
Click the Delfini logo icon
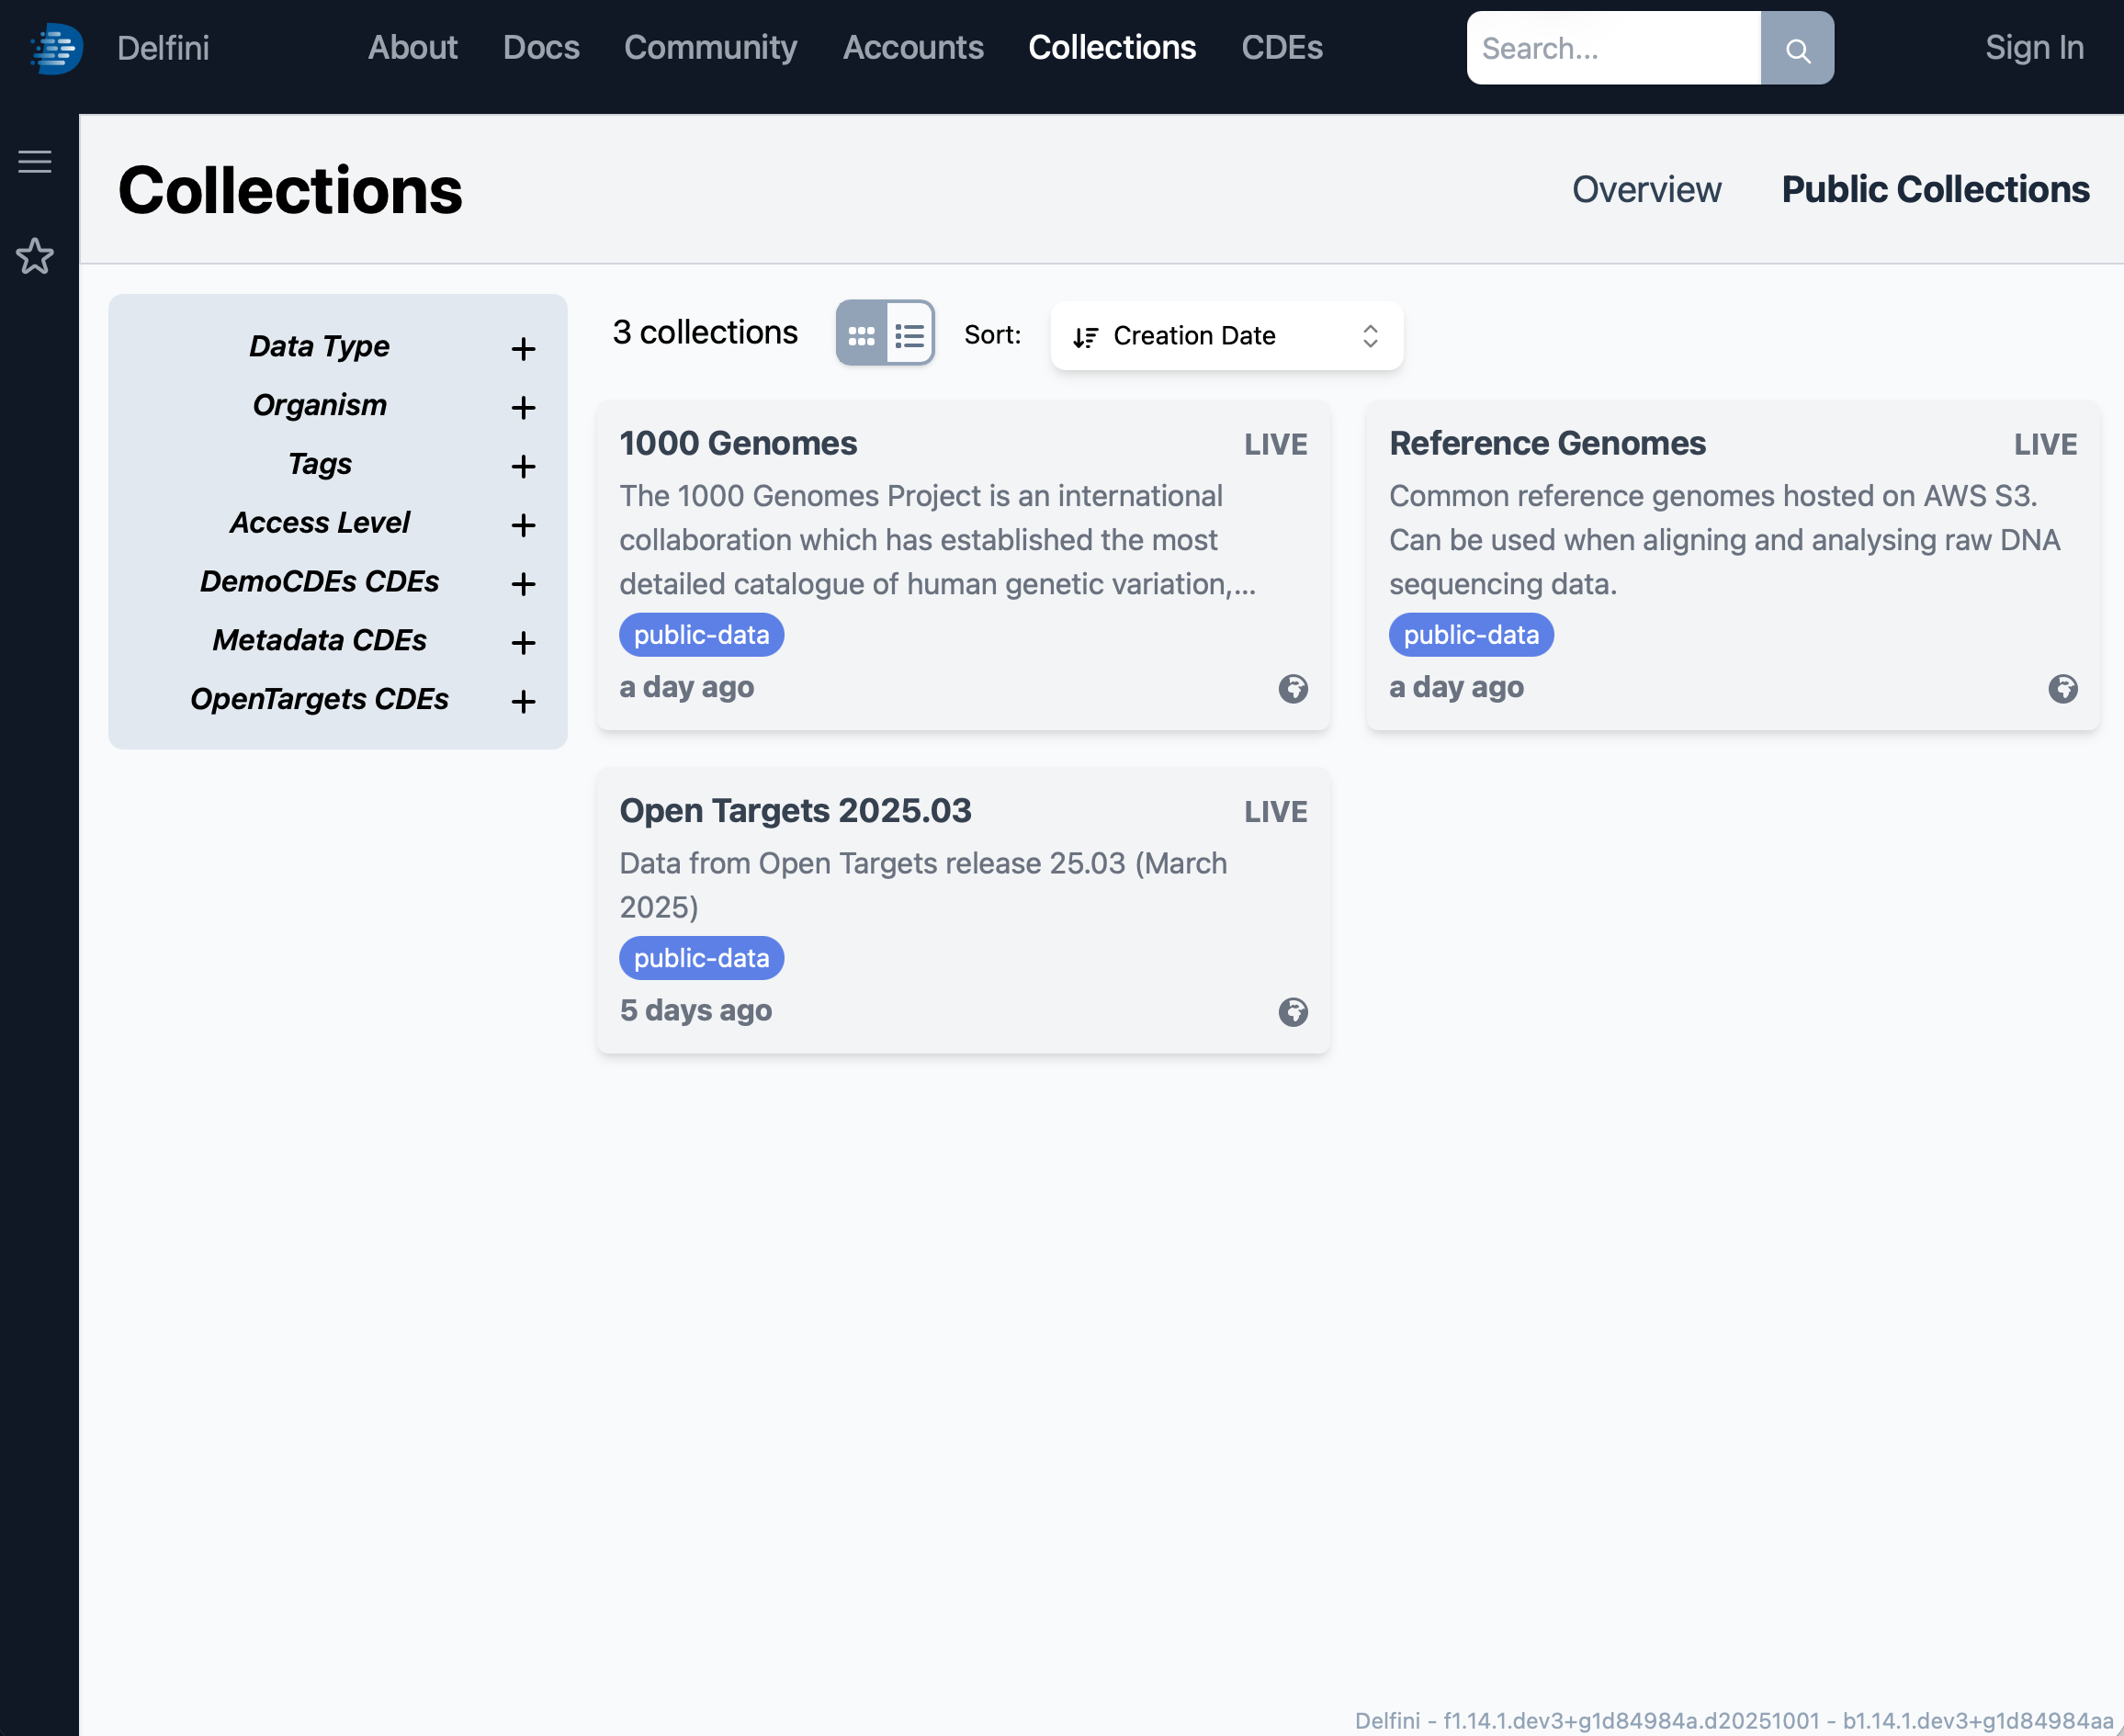56,48
